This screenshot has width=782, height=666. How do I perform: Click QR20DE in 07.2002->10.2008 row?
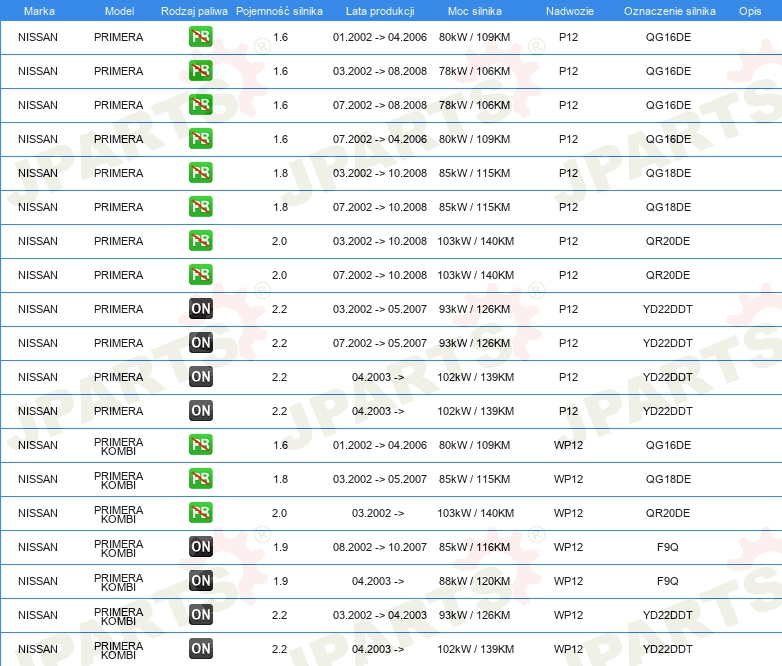pos(668,275)
